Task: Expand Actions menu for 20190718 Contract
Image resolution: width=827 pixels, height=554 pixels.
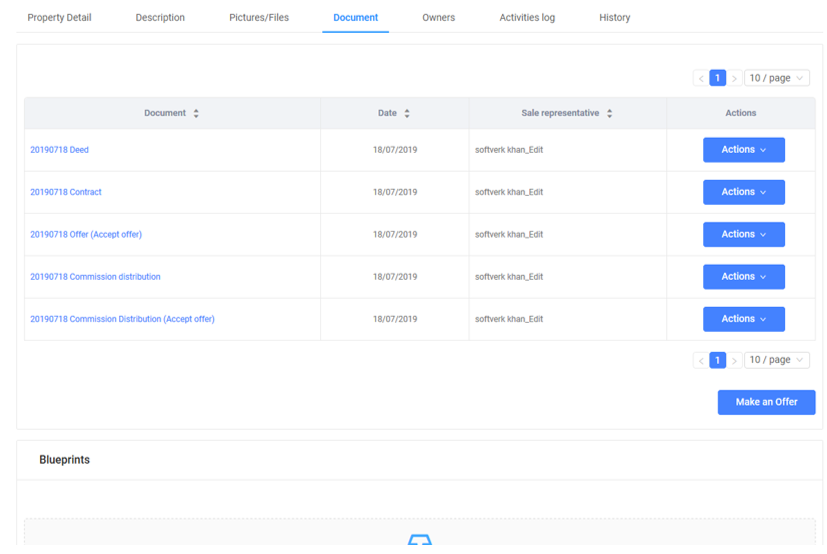Action: pos(743,192)
